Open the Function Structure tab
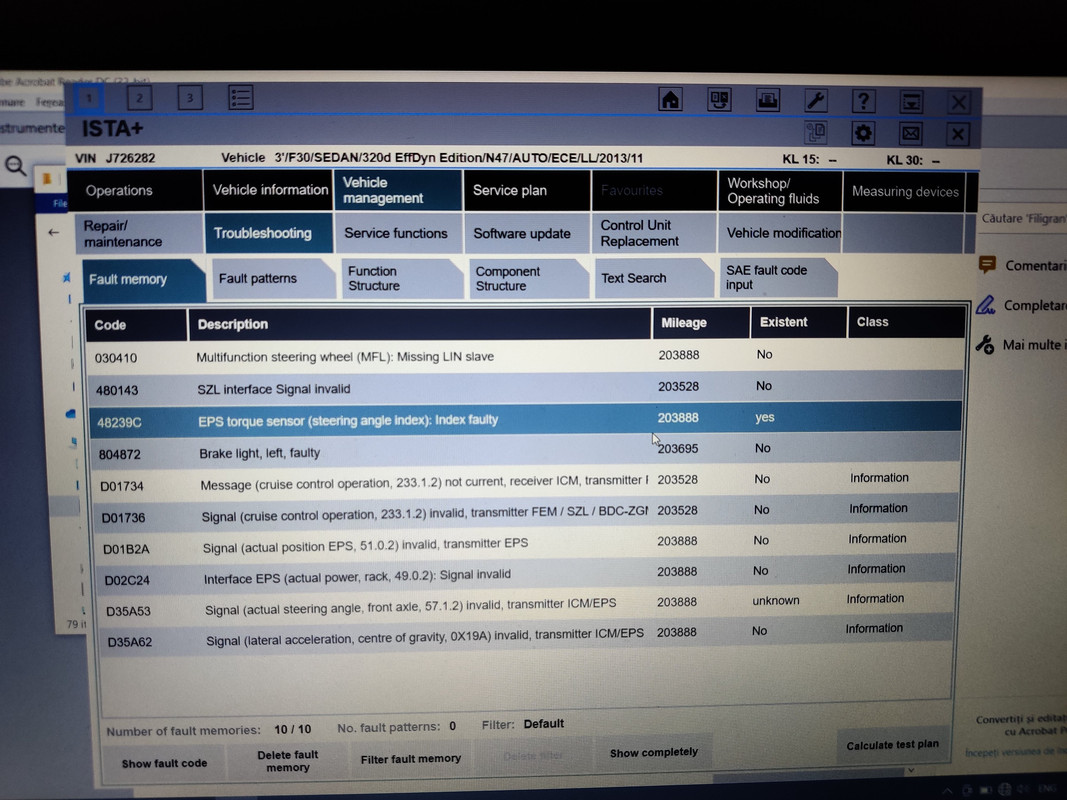Image resolution: width=1067 pixels, height=800 pixels. coord(401,278)
